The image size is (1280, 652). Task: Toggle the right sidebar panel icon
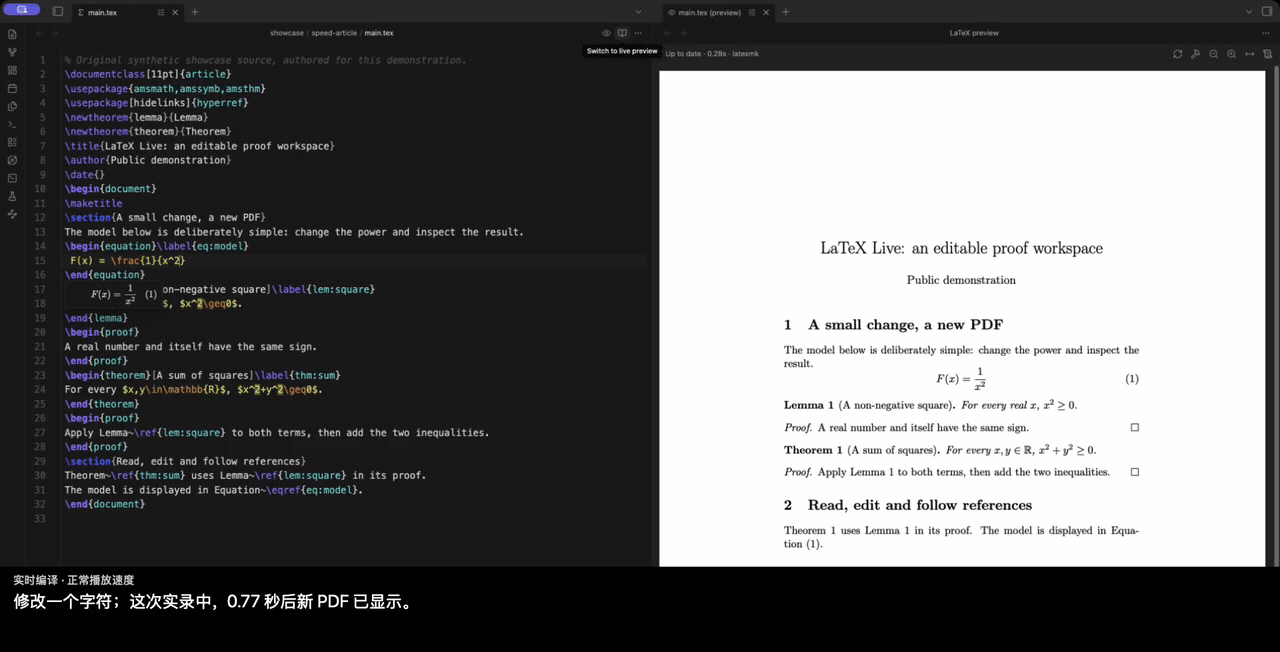coord(1267,11)
